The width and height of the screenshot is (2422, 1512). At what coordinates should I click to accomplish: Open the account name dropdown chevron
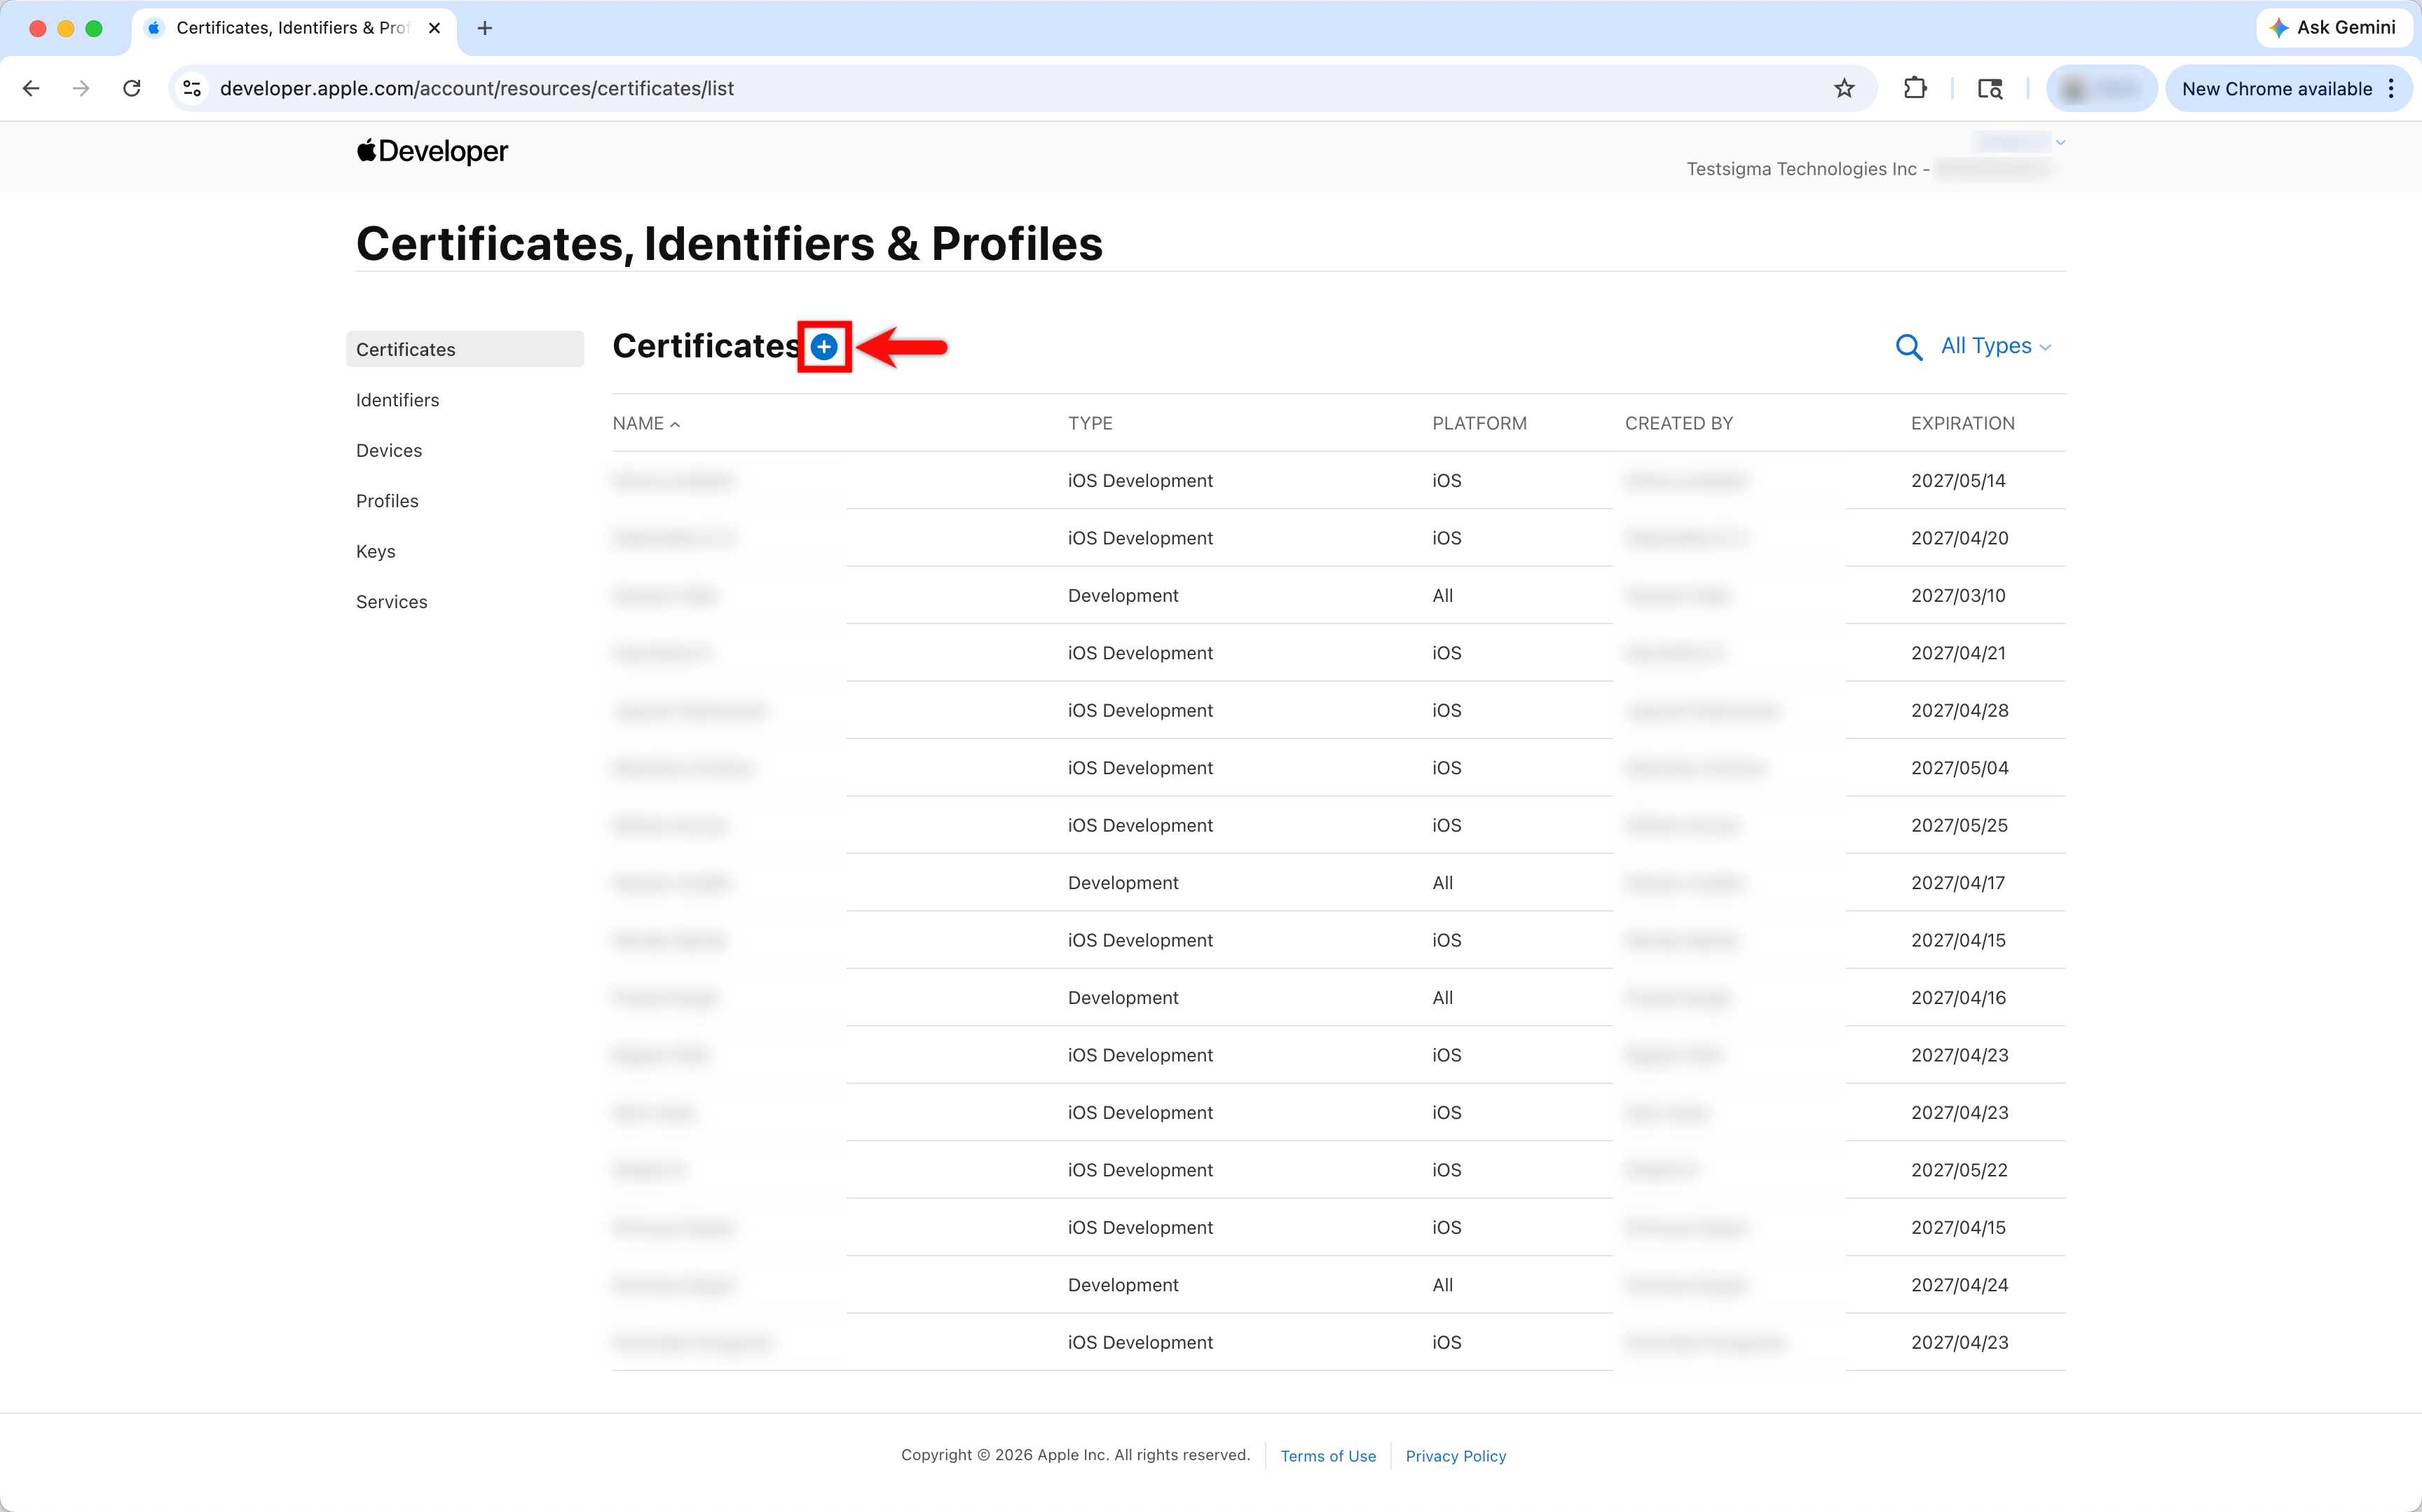(2061, 142)
